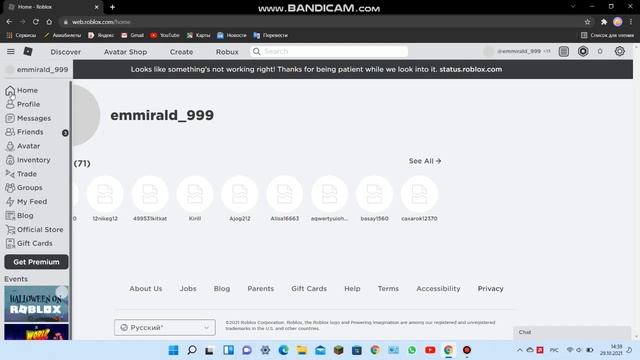This screenshot has width=640, height=360.
Task: Click the Get Premium button
Action: point(36,262)
